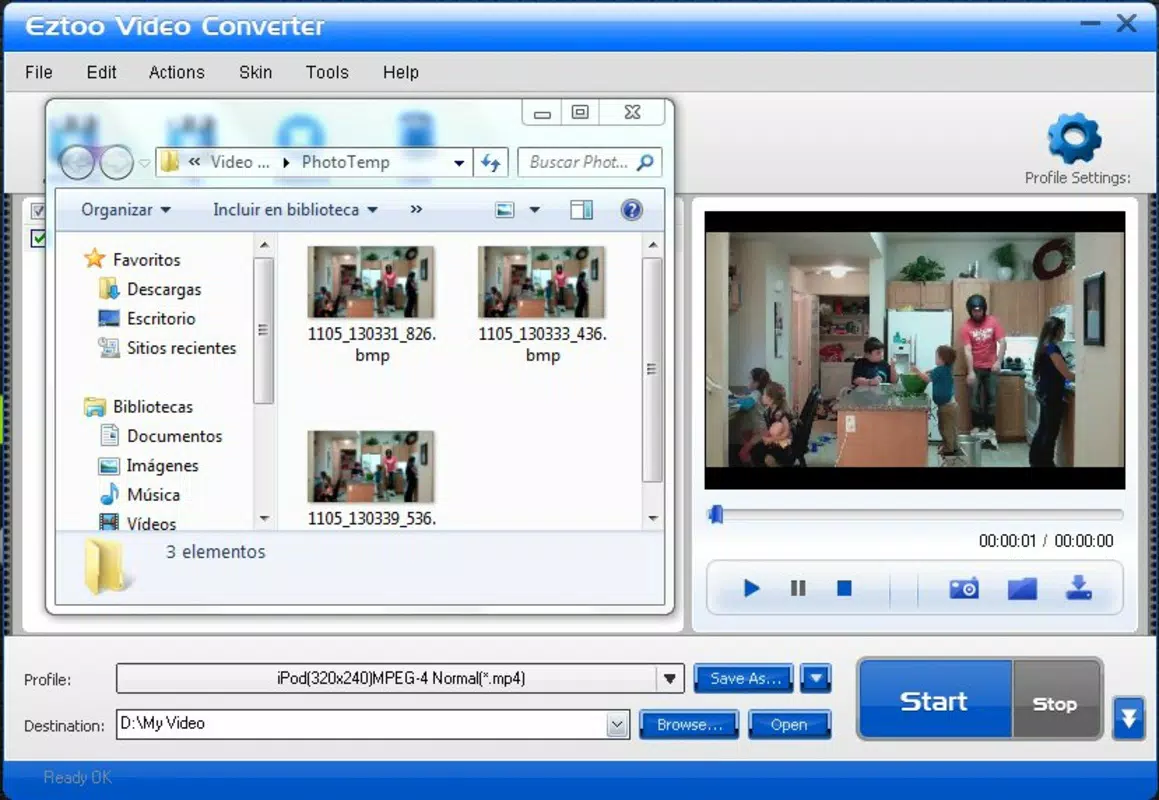The width and height of the screenshot is (1159, 800).
Task: Click the download arrow icon in player
Action: coord(1079,588)
